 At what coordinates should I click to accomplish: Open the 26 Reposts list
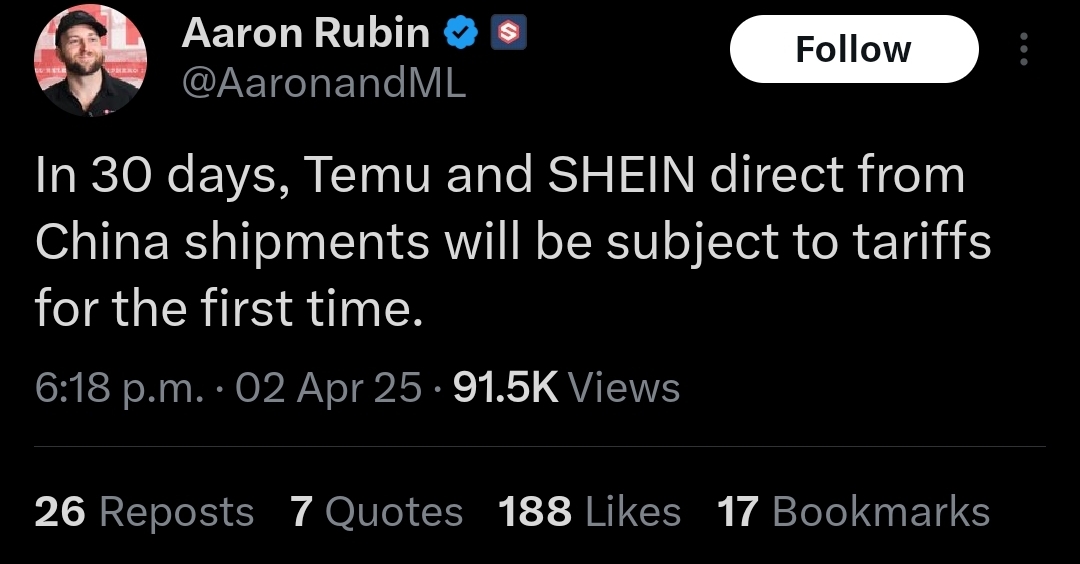144,512
